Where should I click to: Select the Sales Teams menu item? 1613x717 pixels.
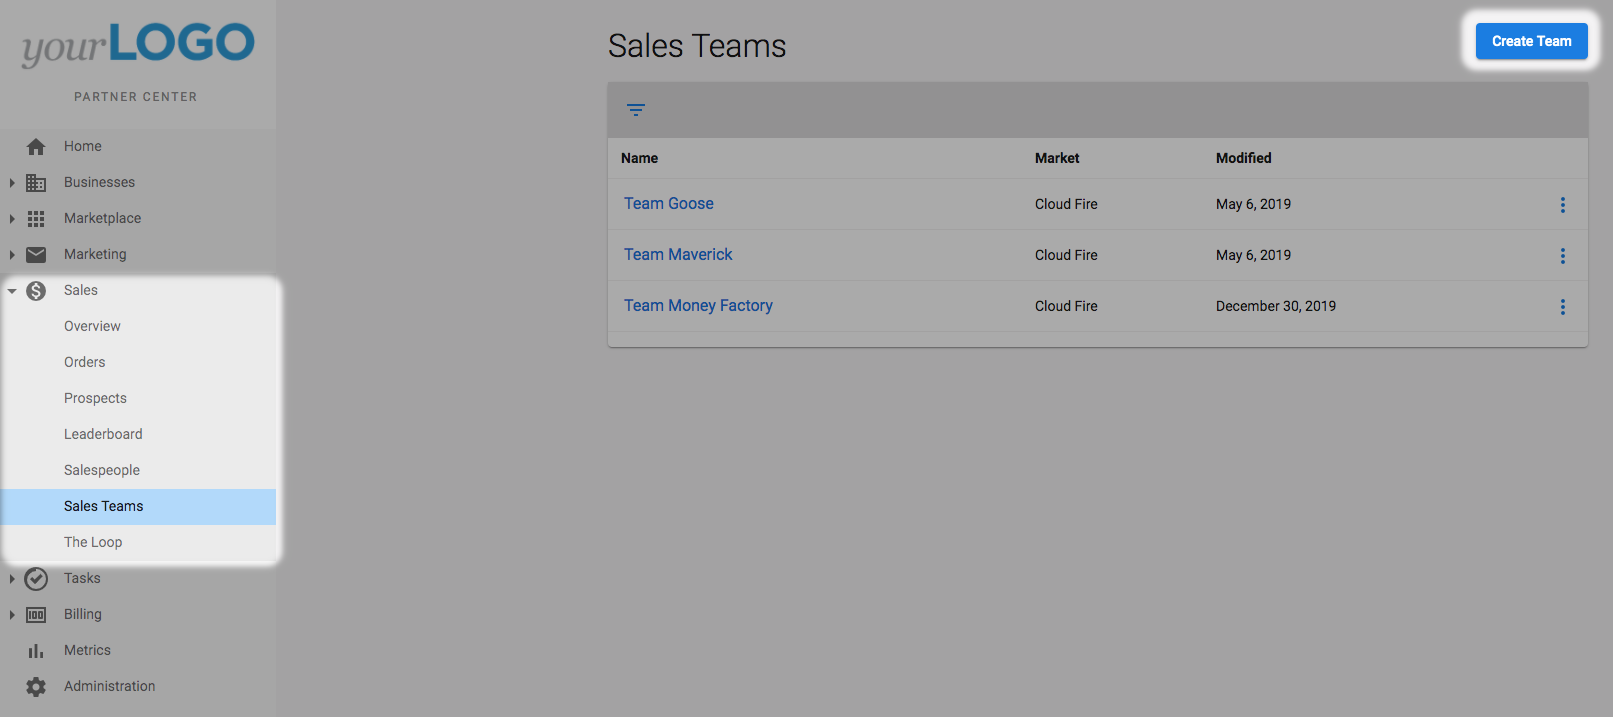click(x=138, y=507)
